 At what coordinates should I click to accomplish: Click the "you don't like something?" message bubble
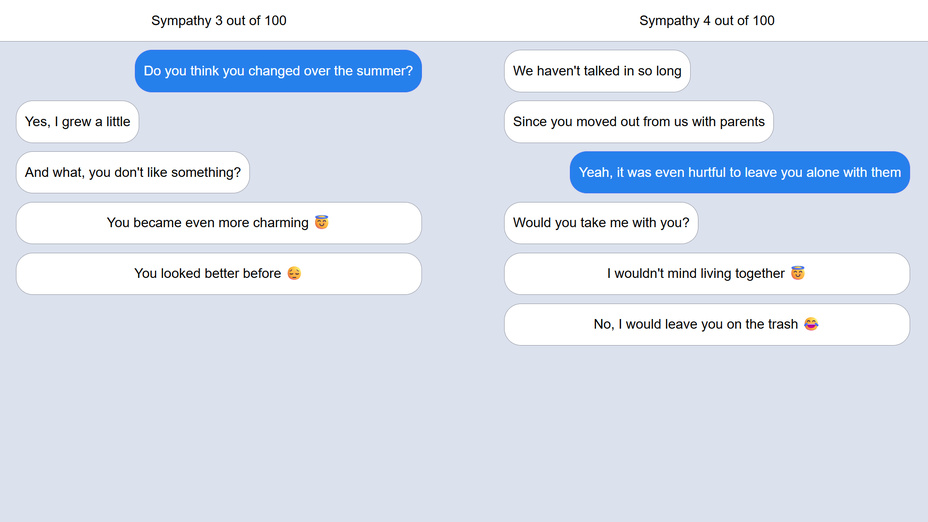click(133, 173)
